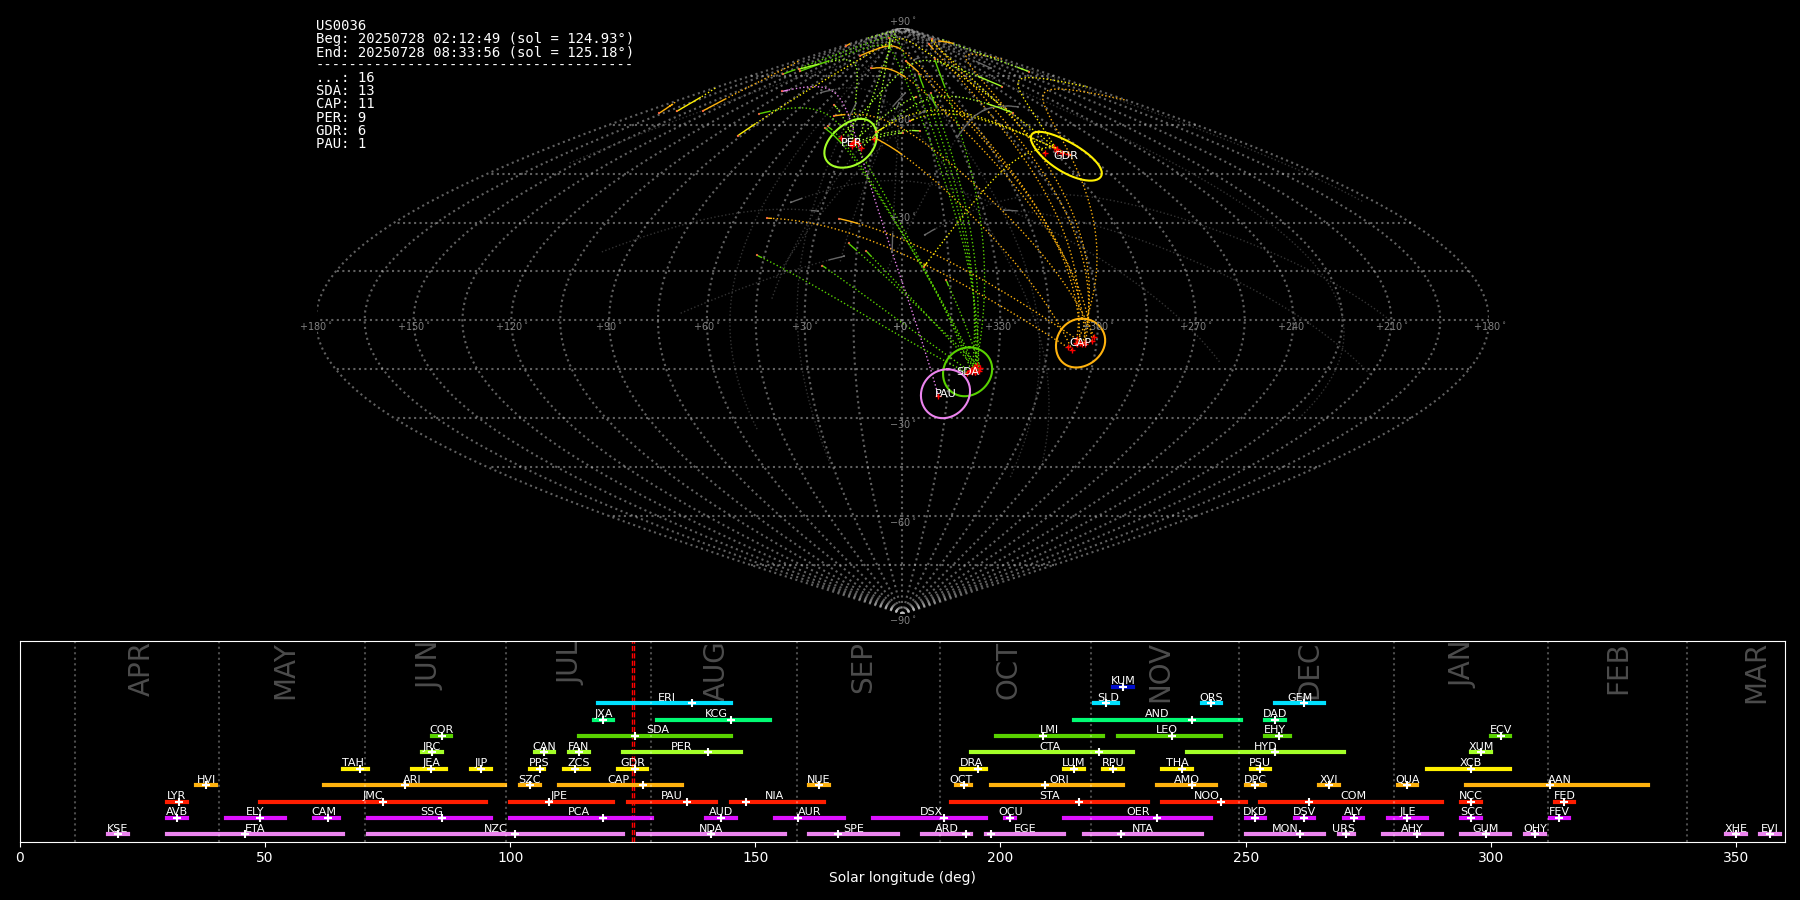The image size is (1800, 900).
Task: Click the XCB yellow bar in timeline
Action: tap(1468, 768)
